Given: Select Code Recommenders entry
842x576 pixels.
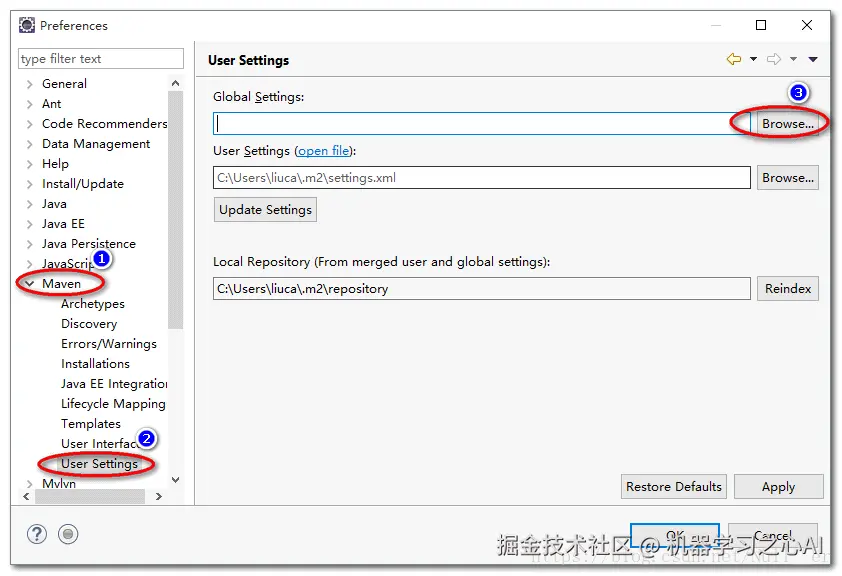Looking at the screenshot, I should (105, 123).
